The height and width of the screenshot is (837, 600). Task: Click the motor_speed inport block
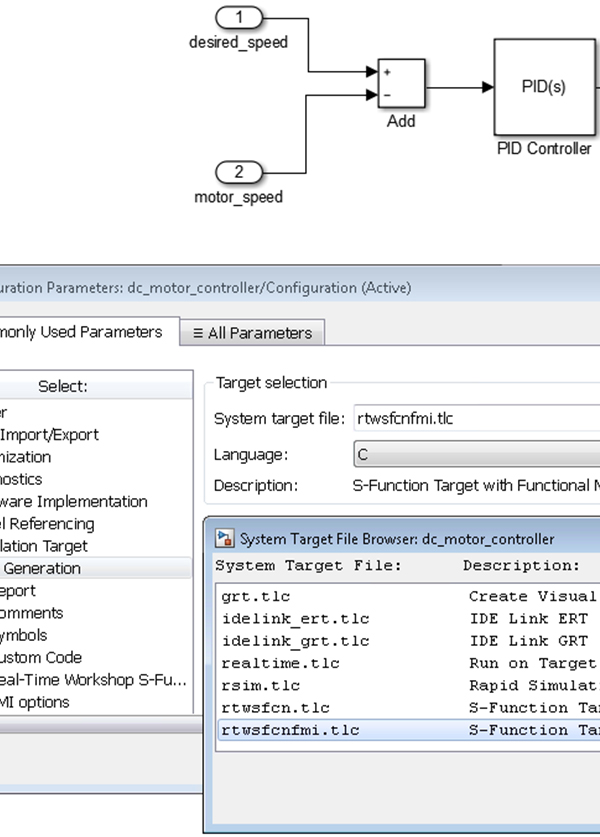click(x=239, y=172)
